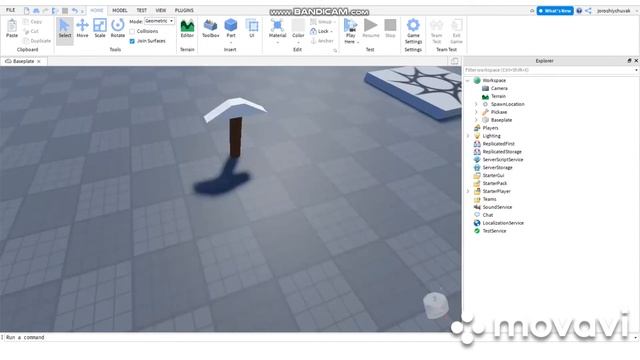Open the Lock dropdown
This screenshot has width=640, height=360.
pos(321,31)
